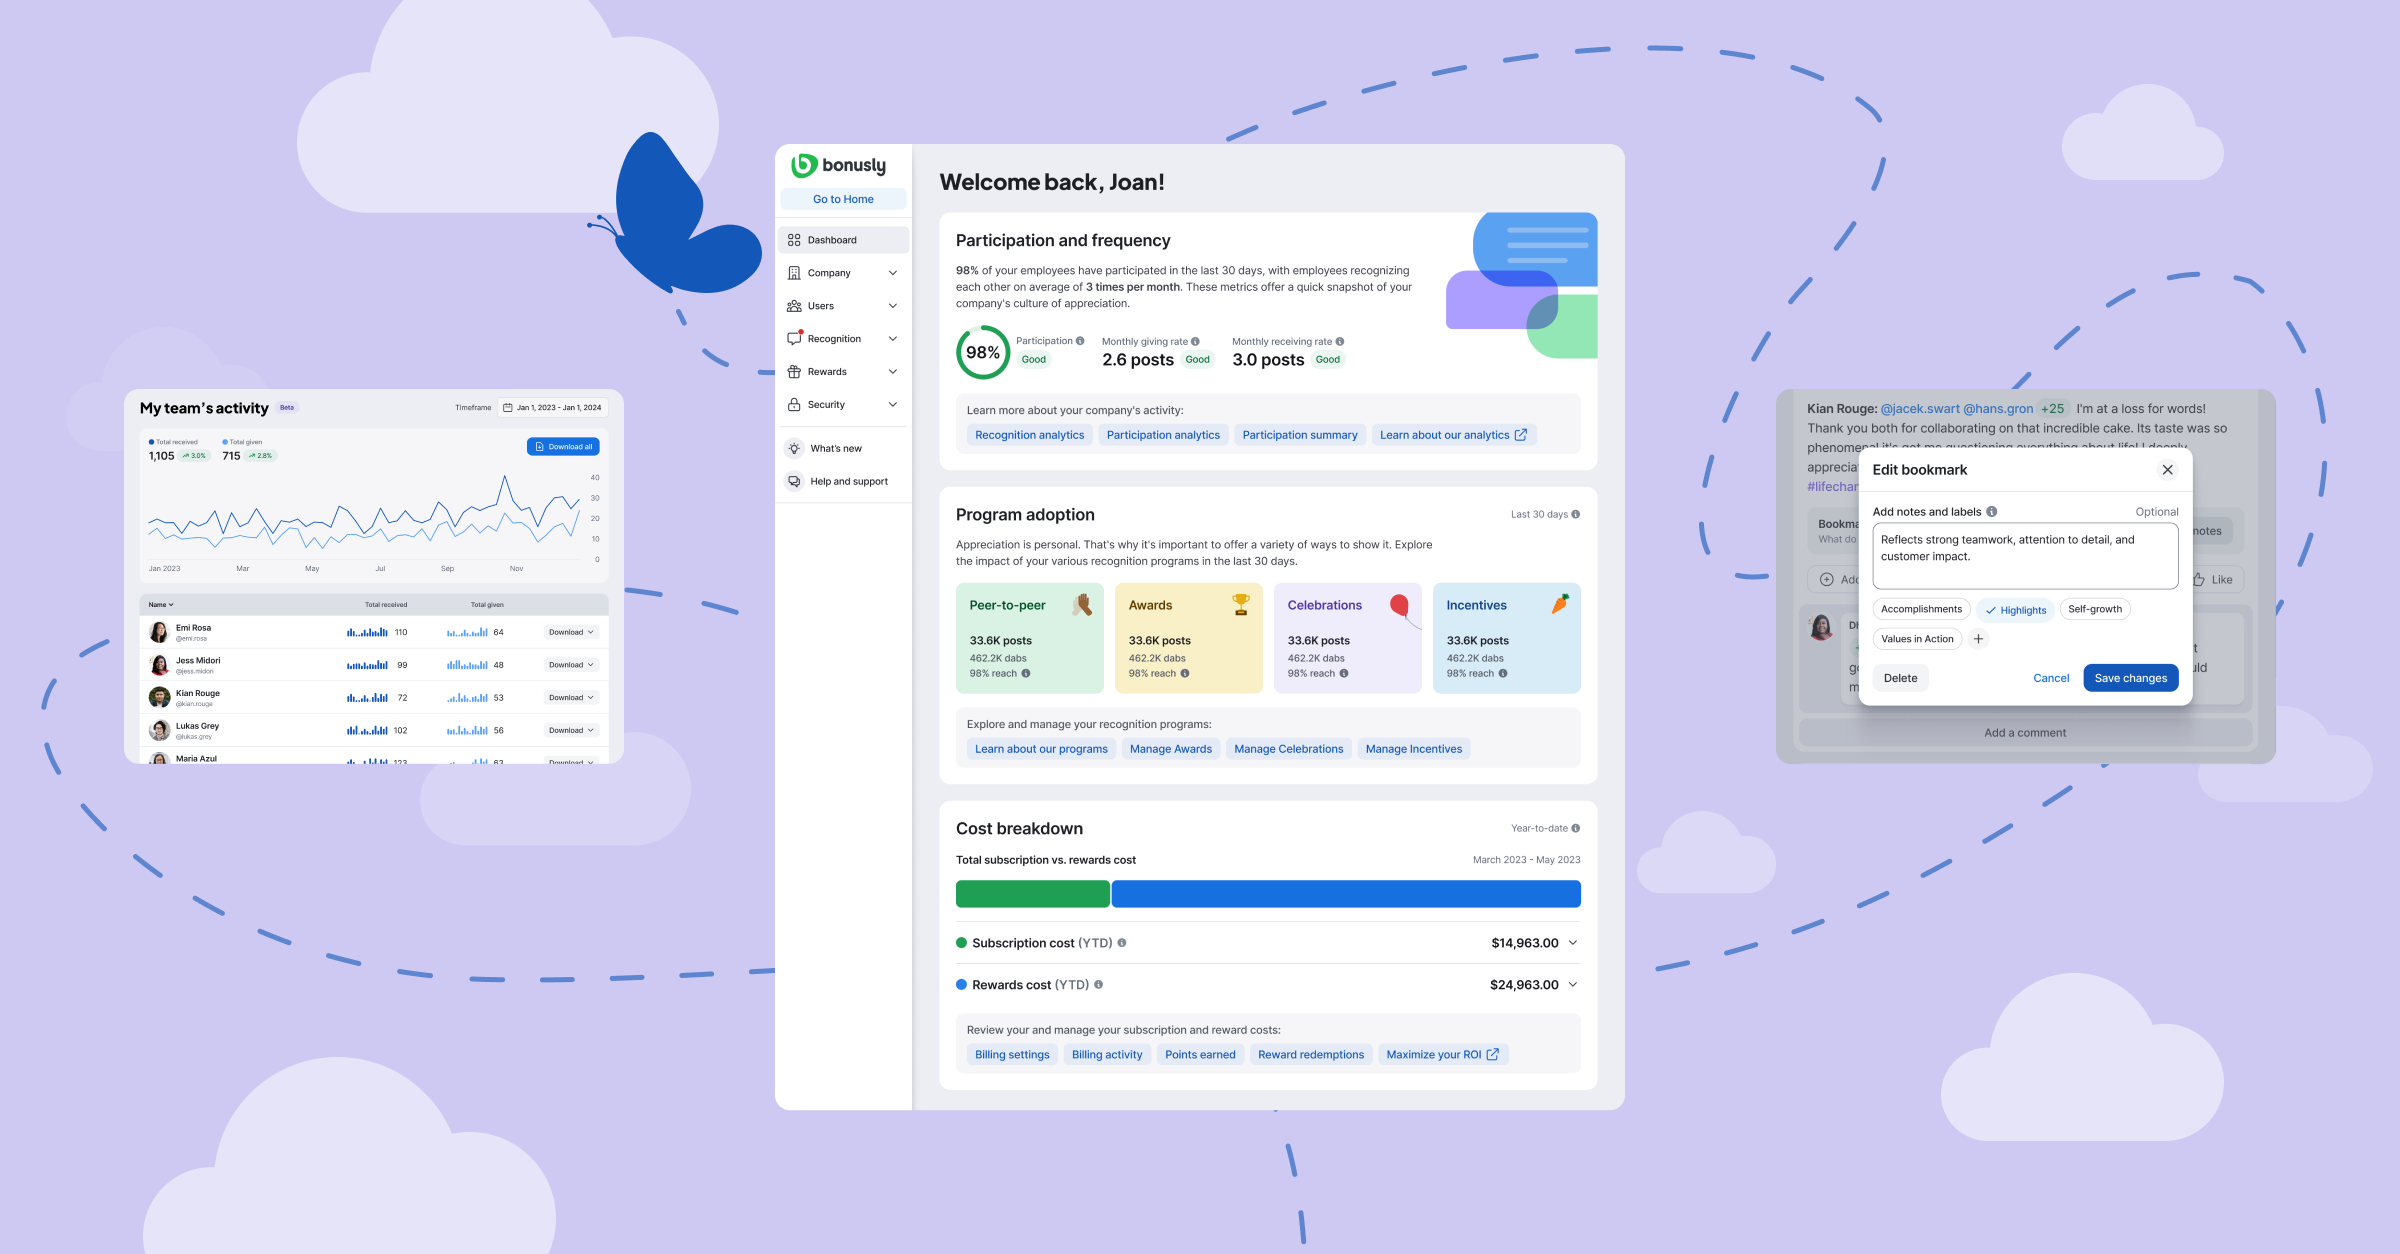Select the Values in Action label
This screenshot has height=1254, width=2400.
coord(1916,639)
